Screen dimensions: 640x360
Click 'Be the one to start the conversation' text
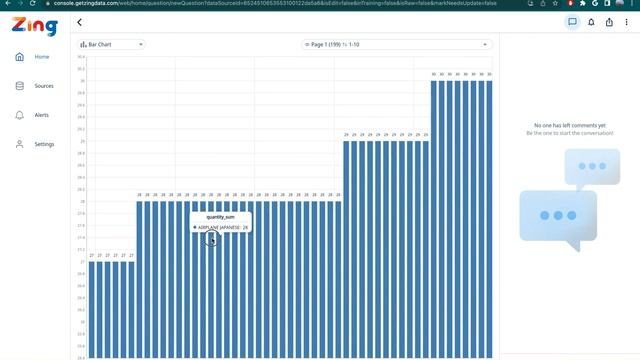coord(570,133)
